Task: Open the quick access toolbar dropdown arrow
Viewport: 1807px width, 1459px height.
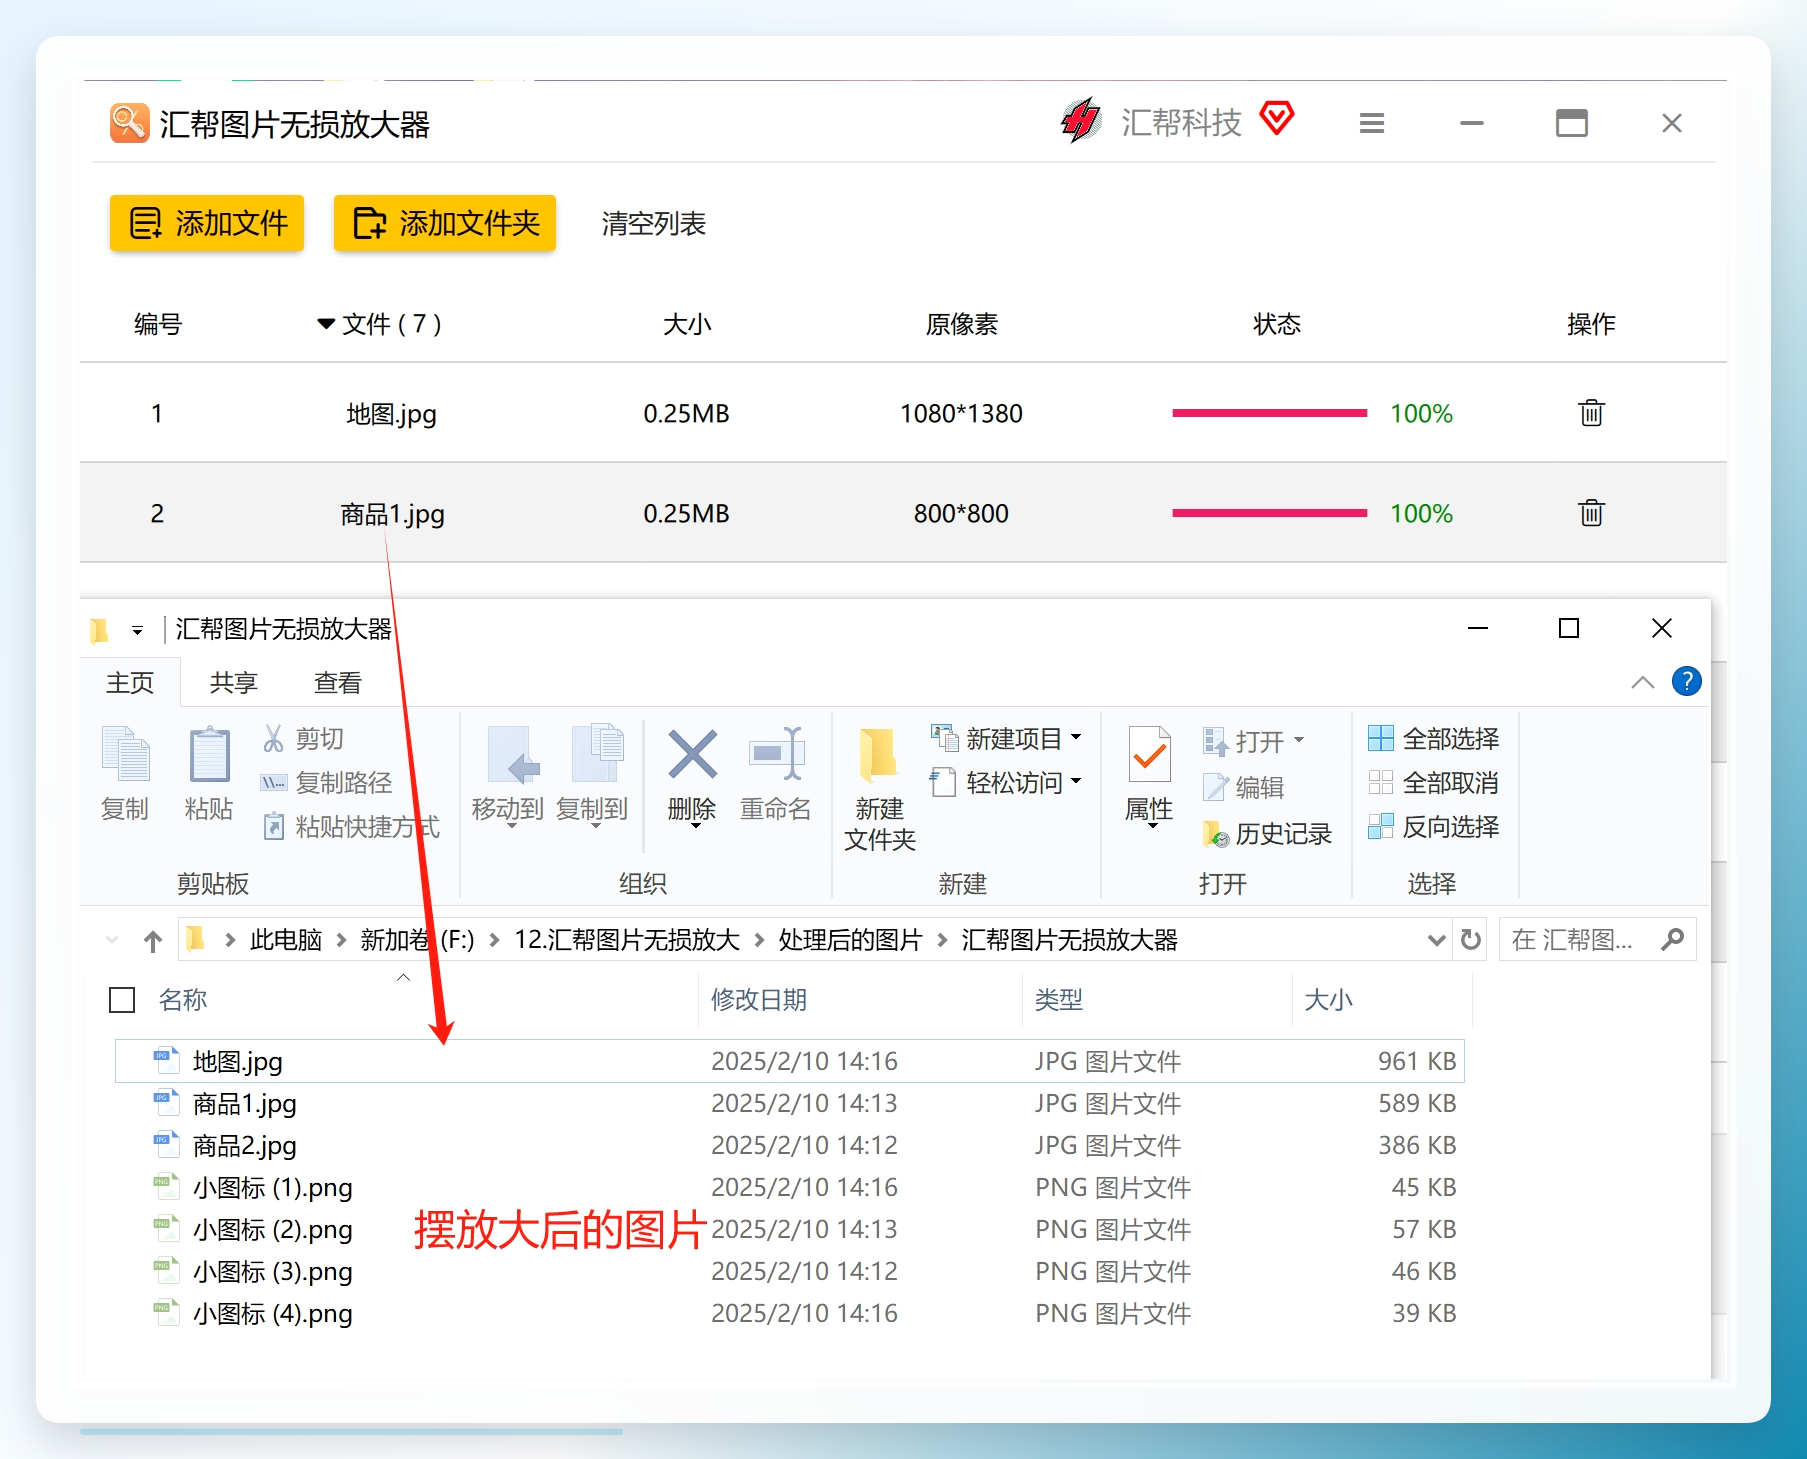Action: click(x=137, y=630)
